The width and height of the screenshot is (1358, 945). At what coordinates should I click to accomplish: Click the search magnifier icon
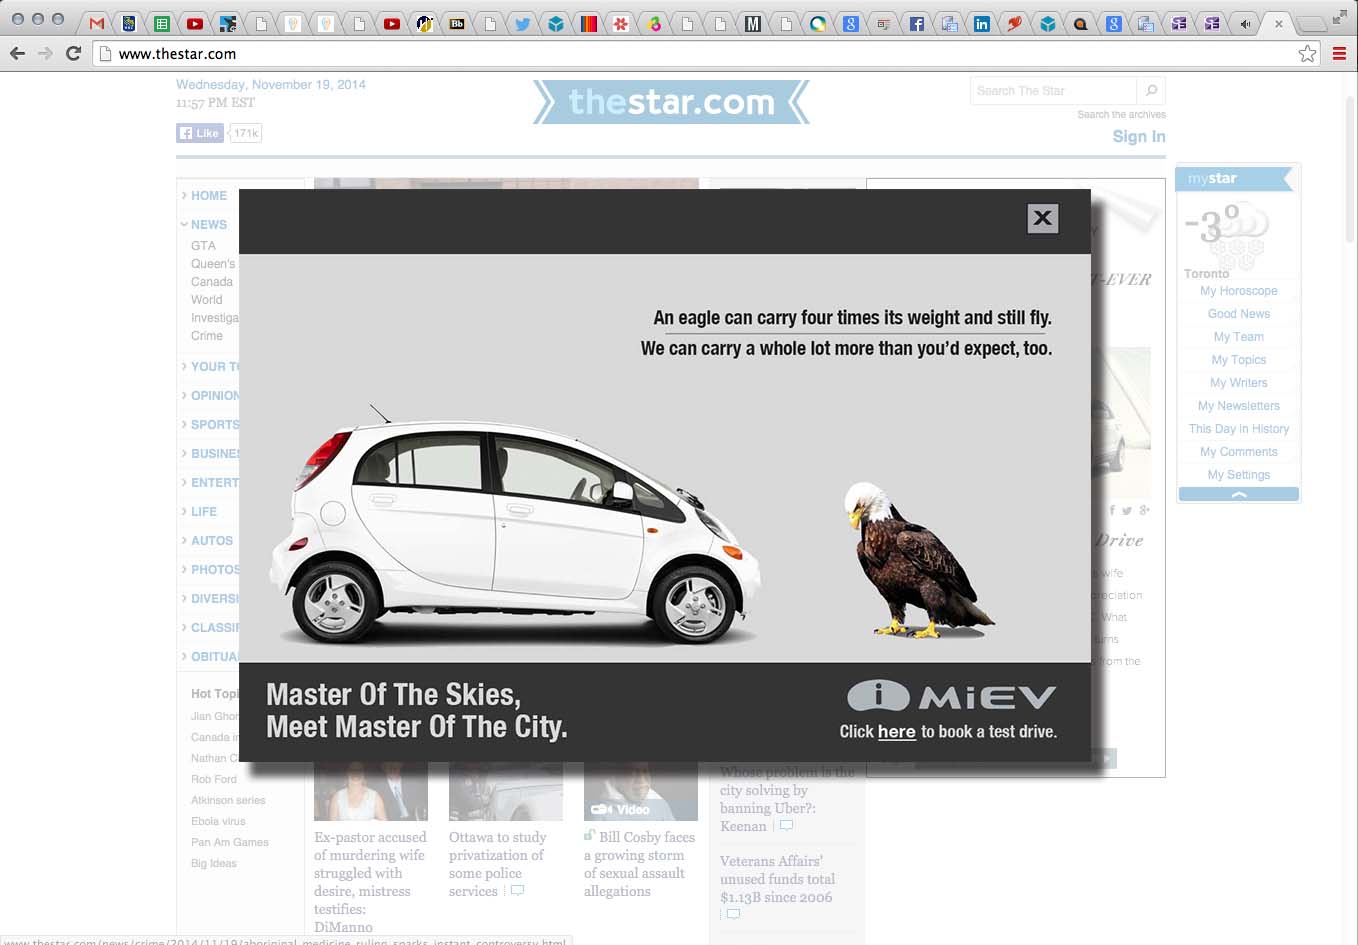click(x=1151, y=90)
